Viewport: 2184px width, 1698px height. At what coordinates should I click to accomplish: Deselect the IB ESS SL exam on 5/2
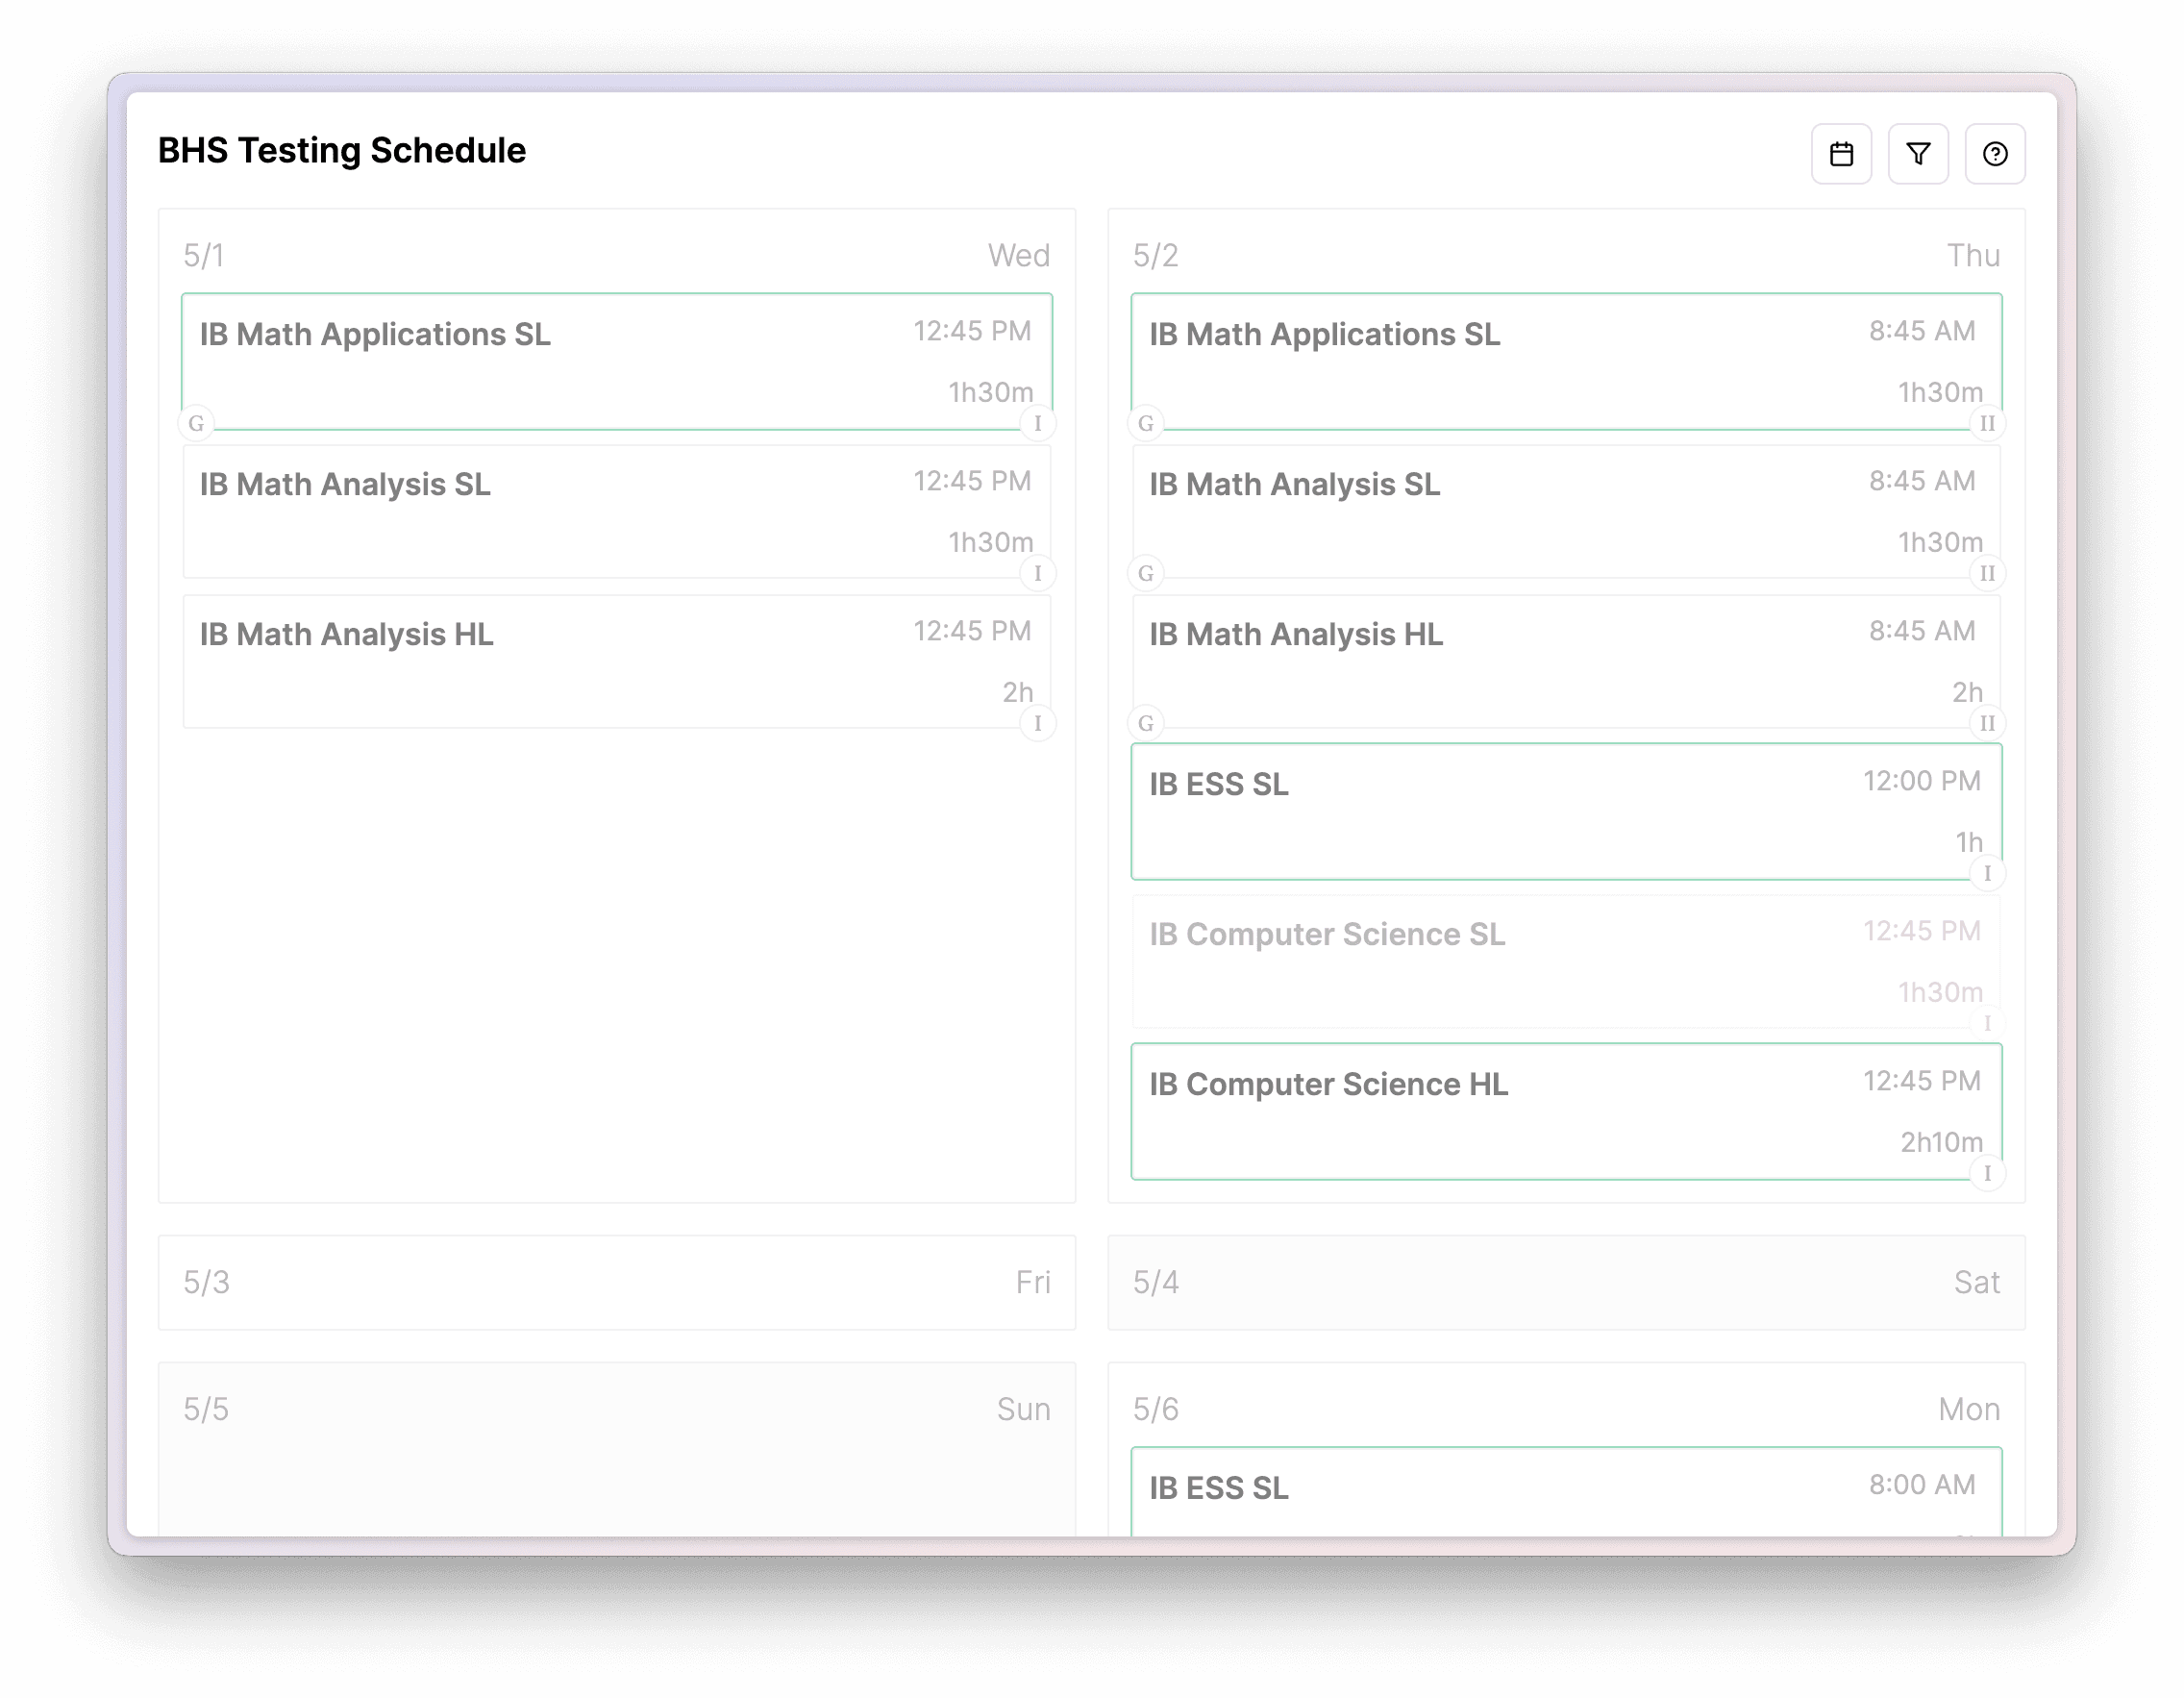[x=1566, y=810]
